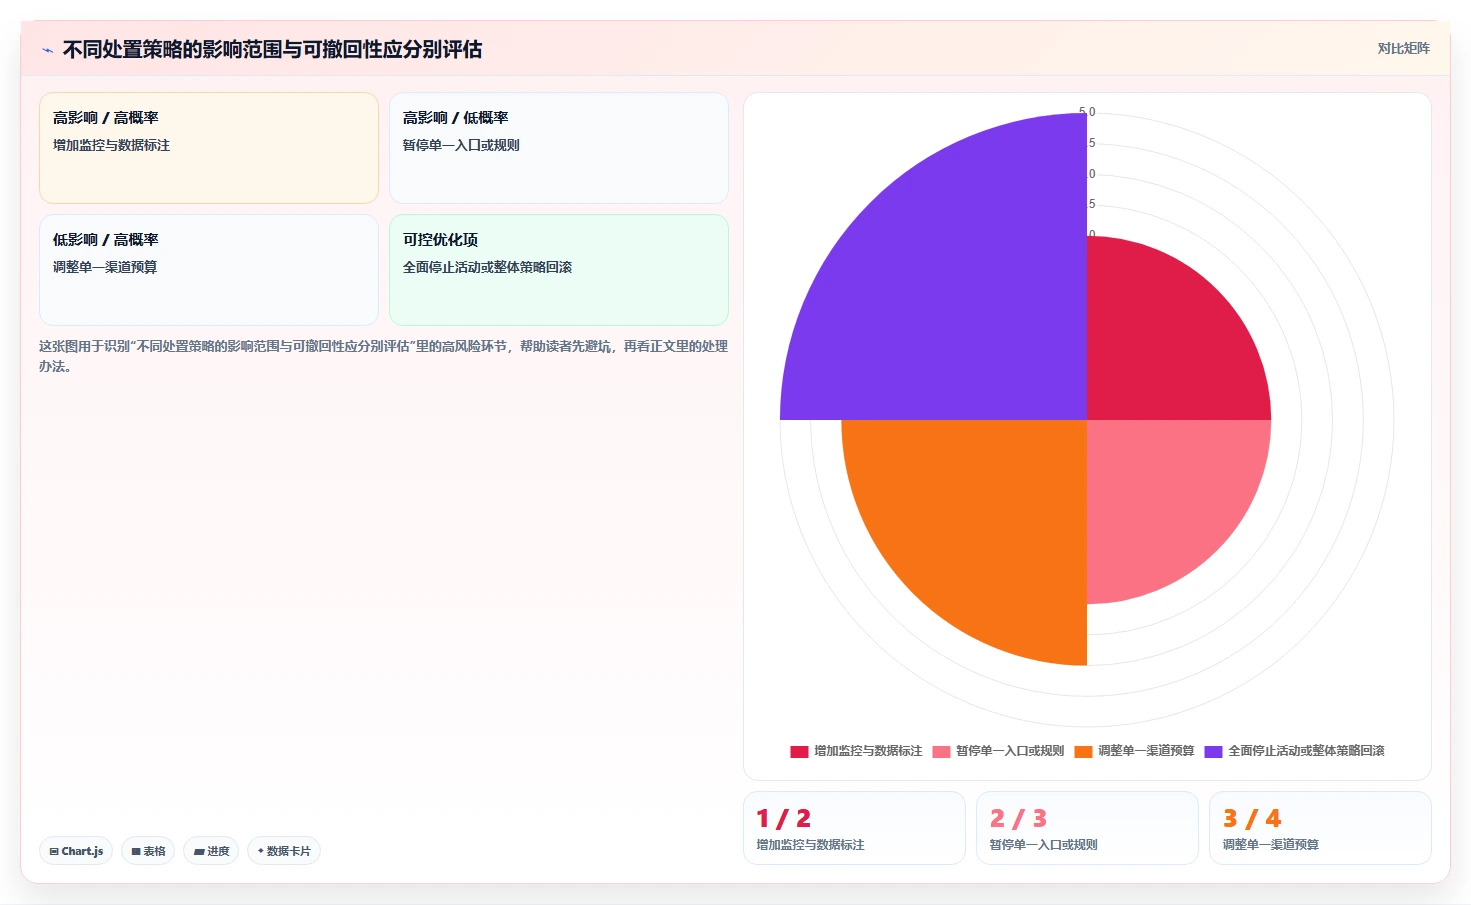The height and width of the screenshot is (905, 1471).
Task: Toggle purple legend swatch 全面停止活动或整体策略回滚
Action: [x=1213, y=752]
